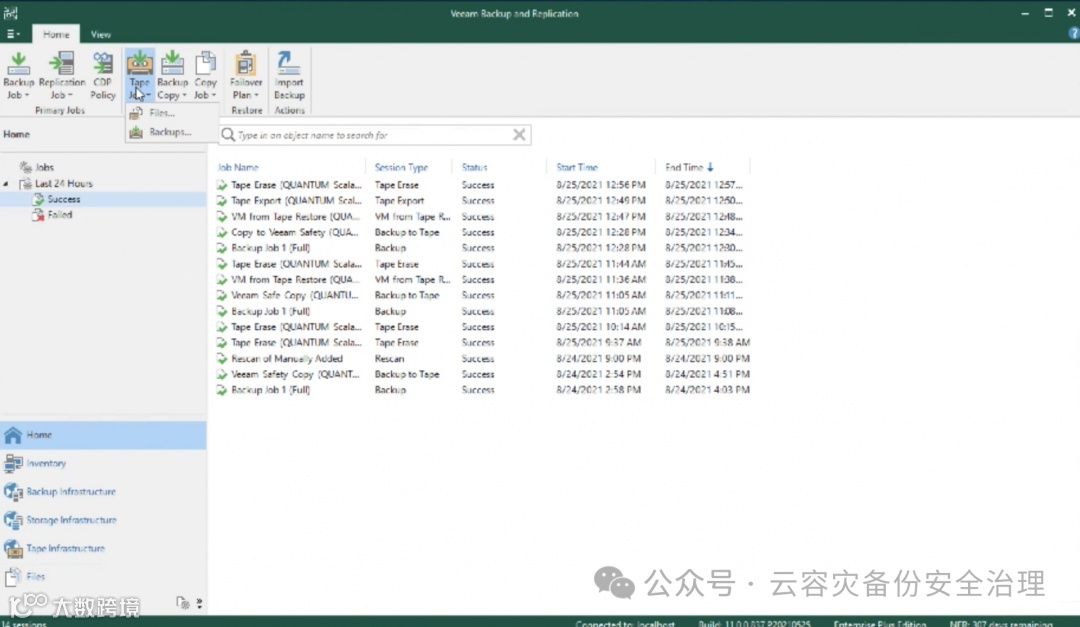Select the Tape Export session row
The image size is (1080, 627).
pyautogui.click(x=482, y=201)
